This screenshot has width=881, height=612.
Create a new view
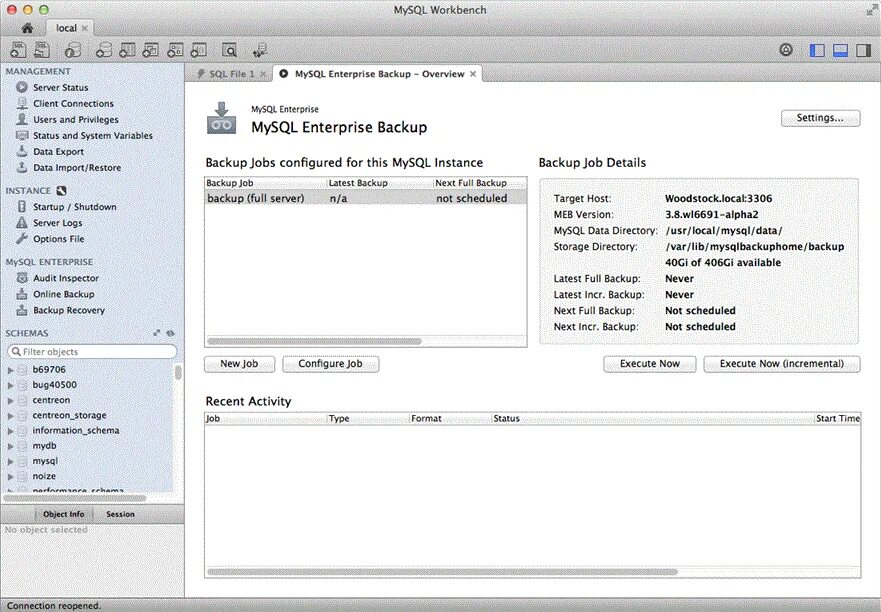(x=149, y=49)
